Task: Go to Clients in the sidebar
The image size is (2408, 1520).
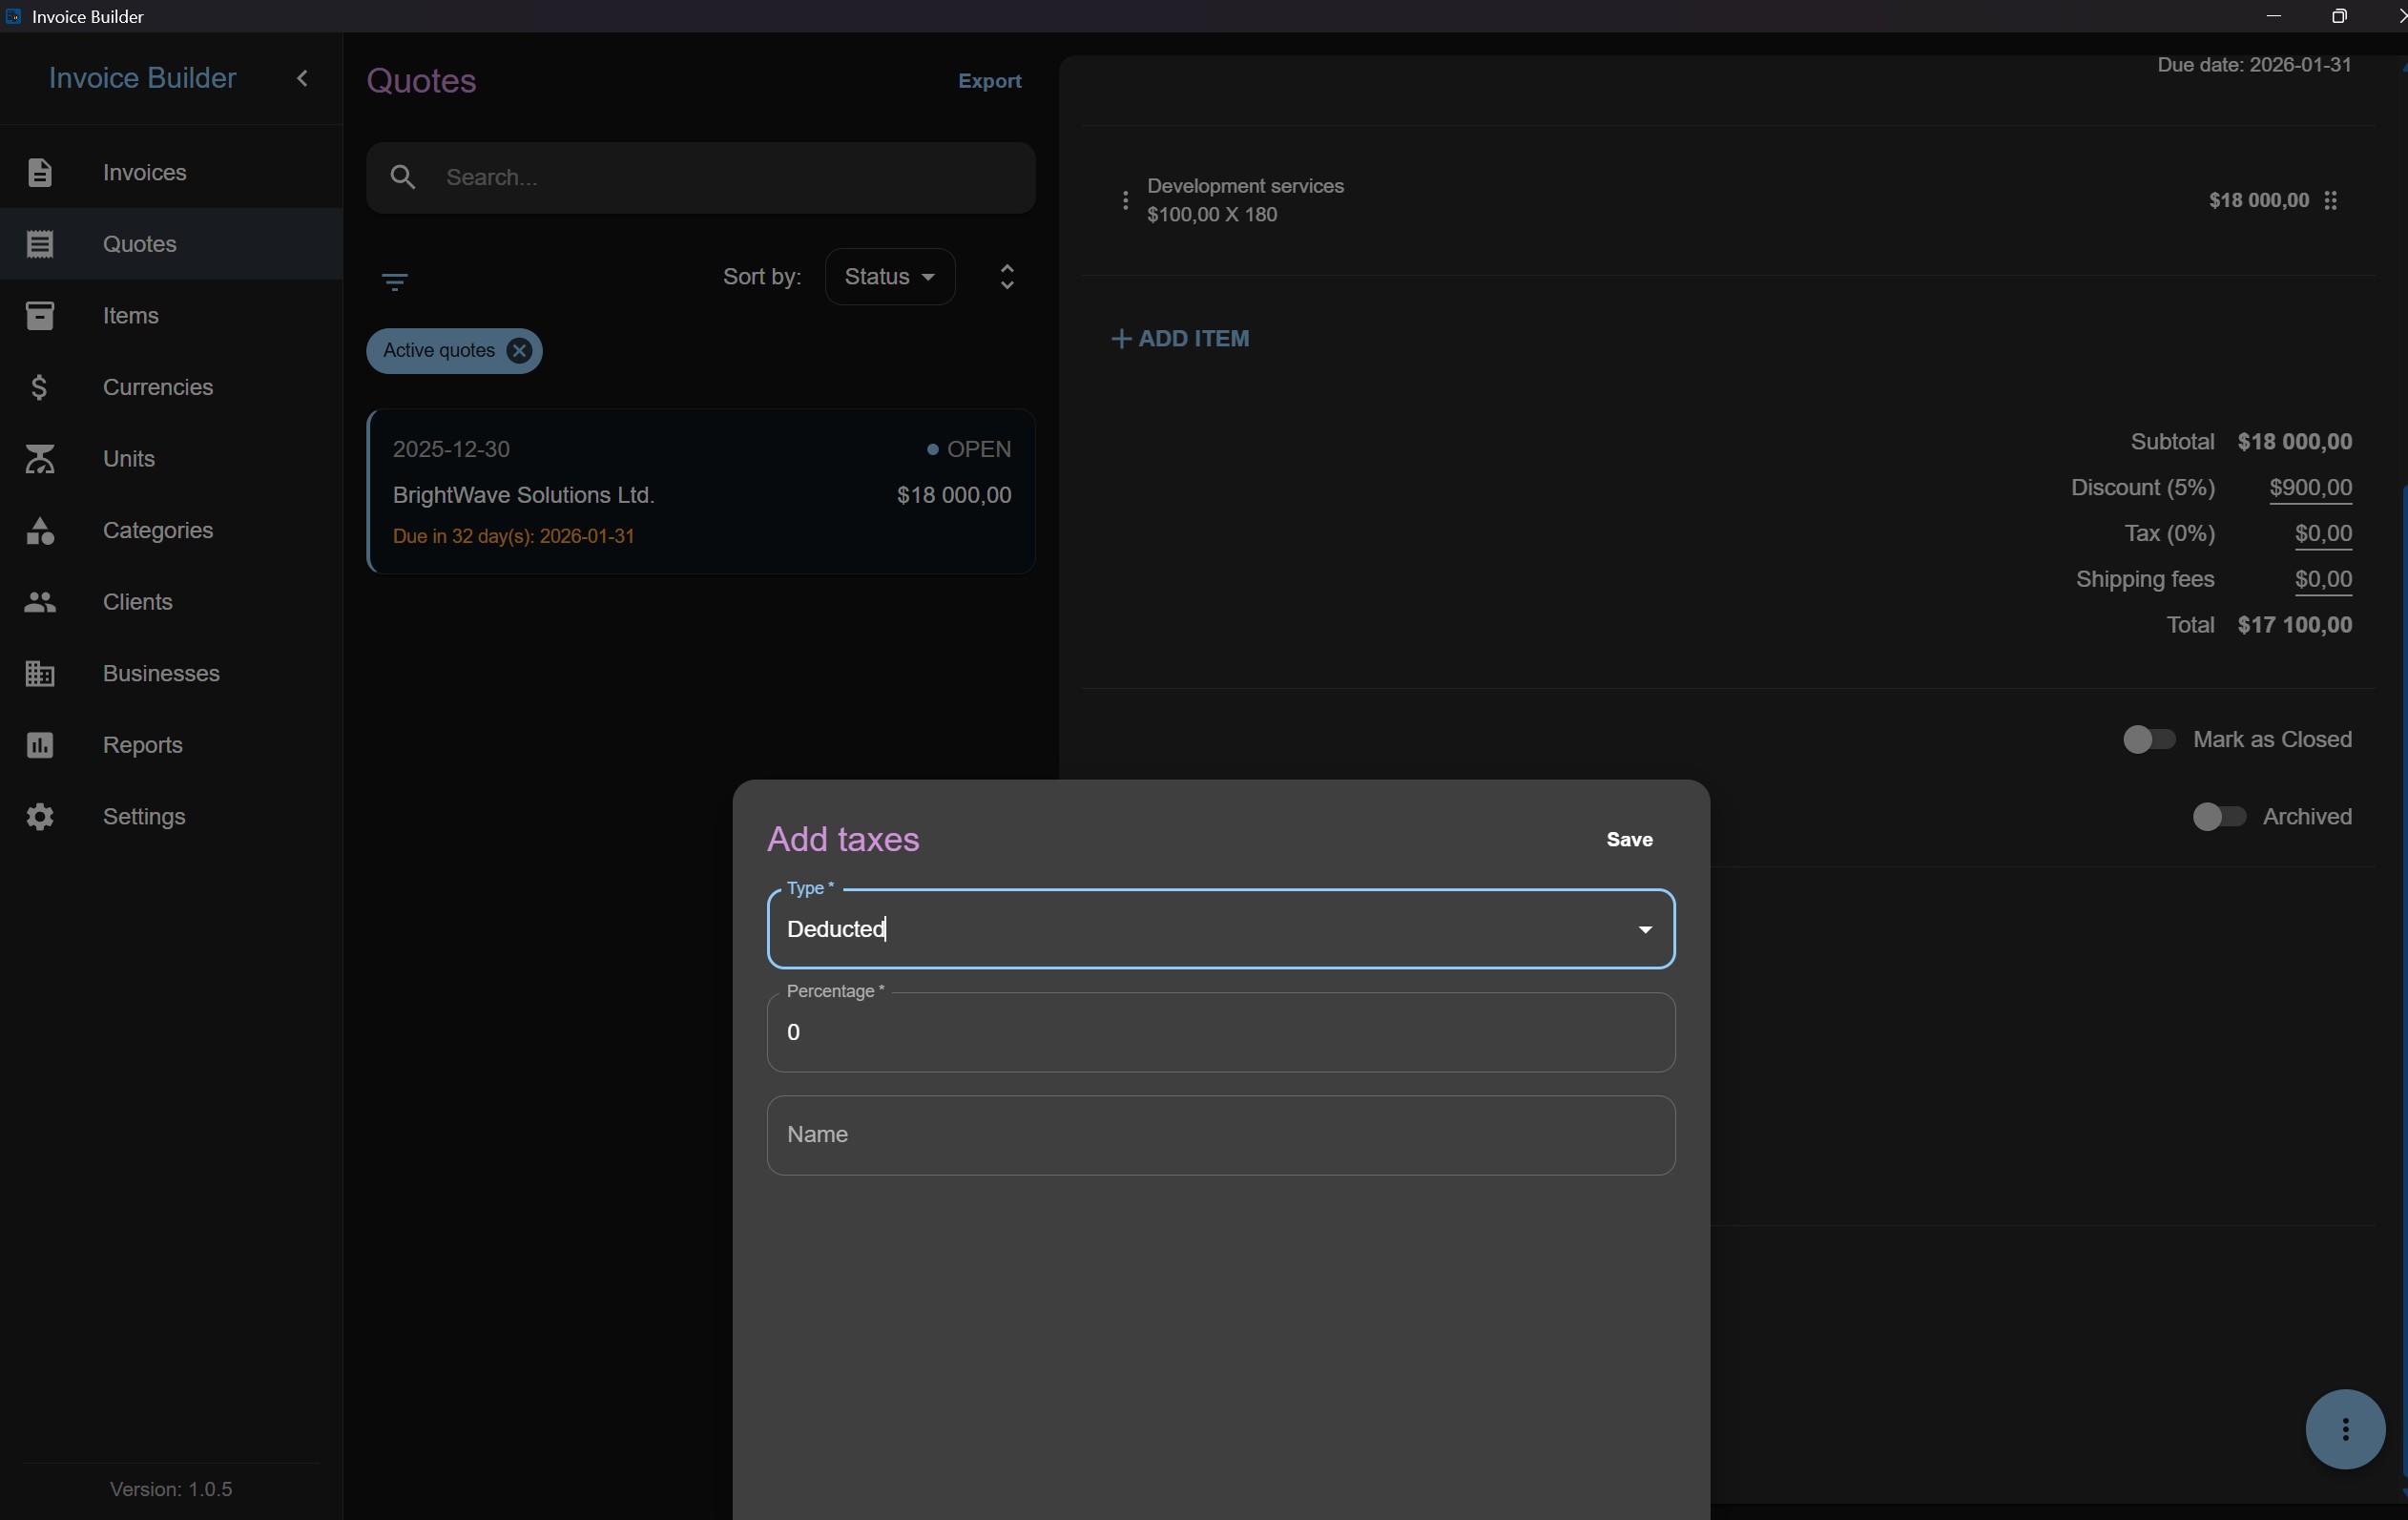Action: pos(171,602)
